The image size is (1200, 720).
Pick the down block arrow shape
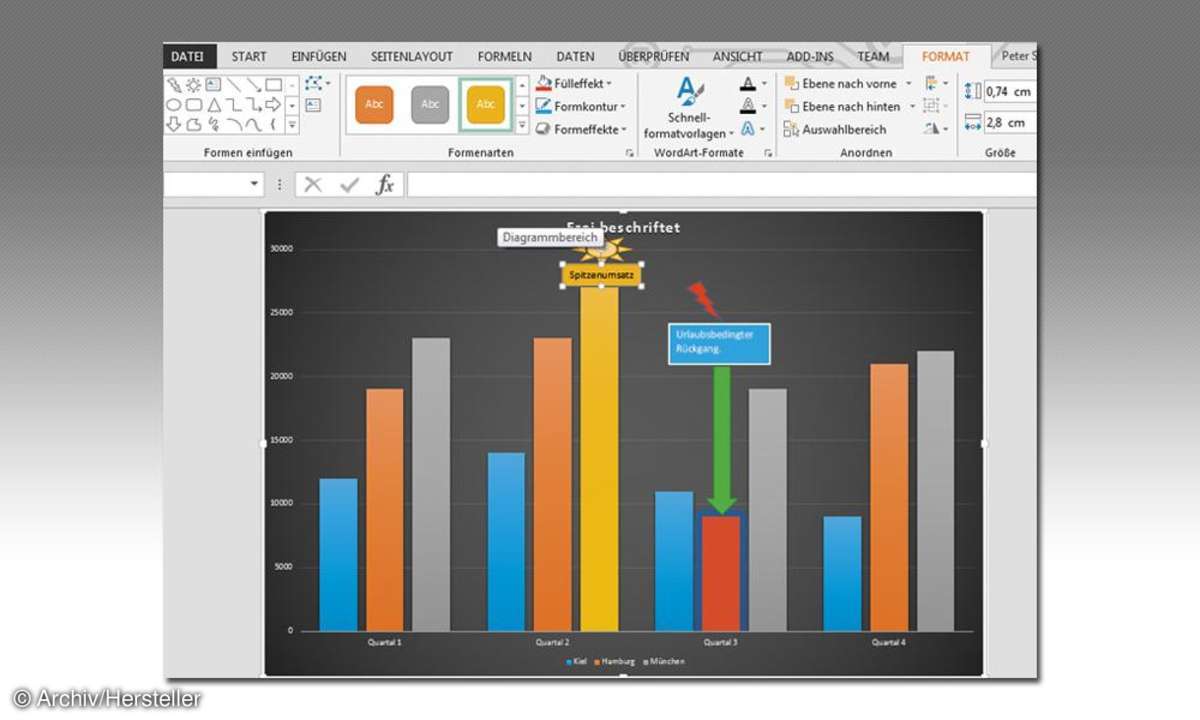tap(174, 125)
